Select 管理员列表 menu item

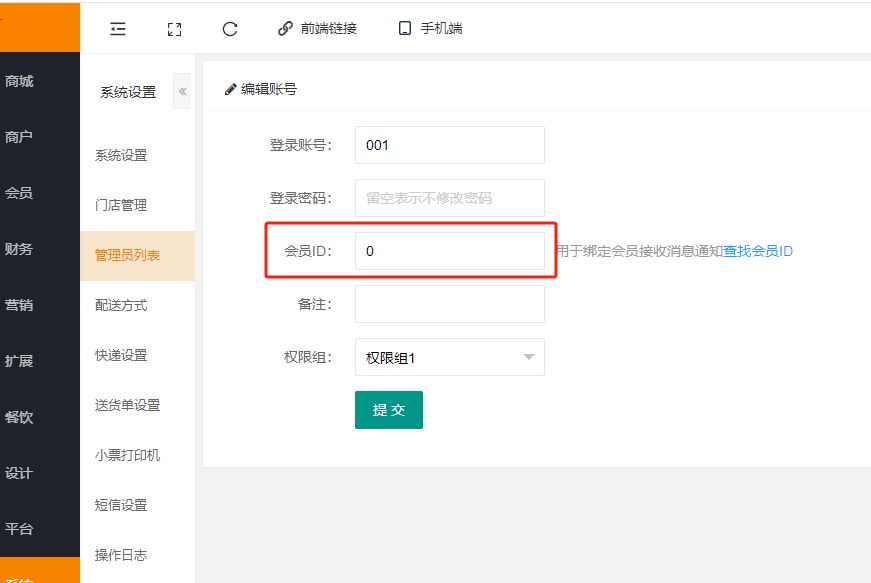[x=127, y=255]
